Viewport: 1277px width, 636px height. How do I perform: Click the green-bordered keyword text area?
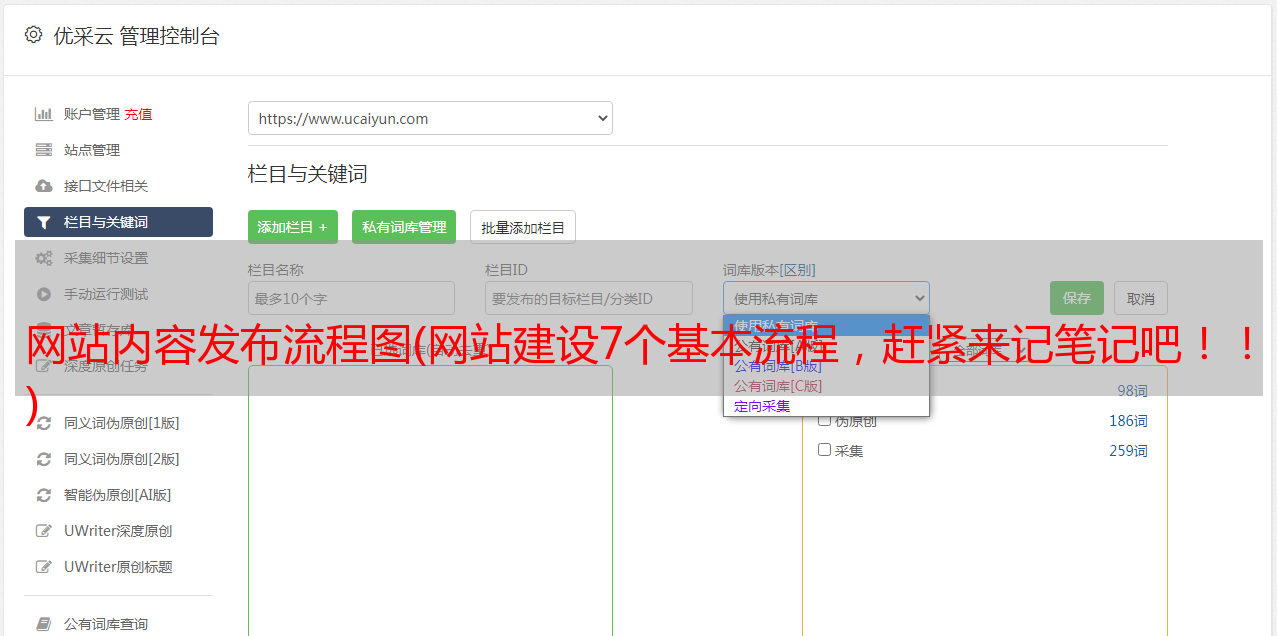[x=430, y=500]
